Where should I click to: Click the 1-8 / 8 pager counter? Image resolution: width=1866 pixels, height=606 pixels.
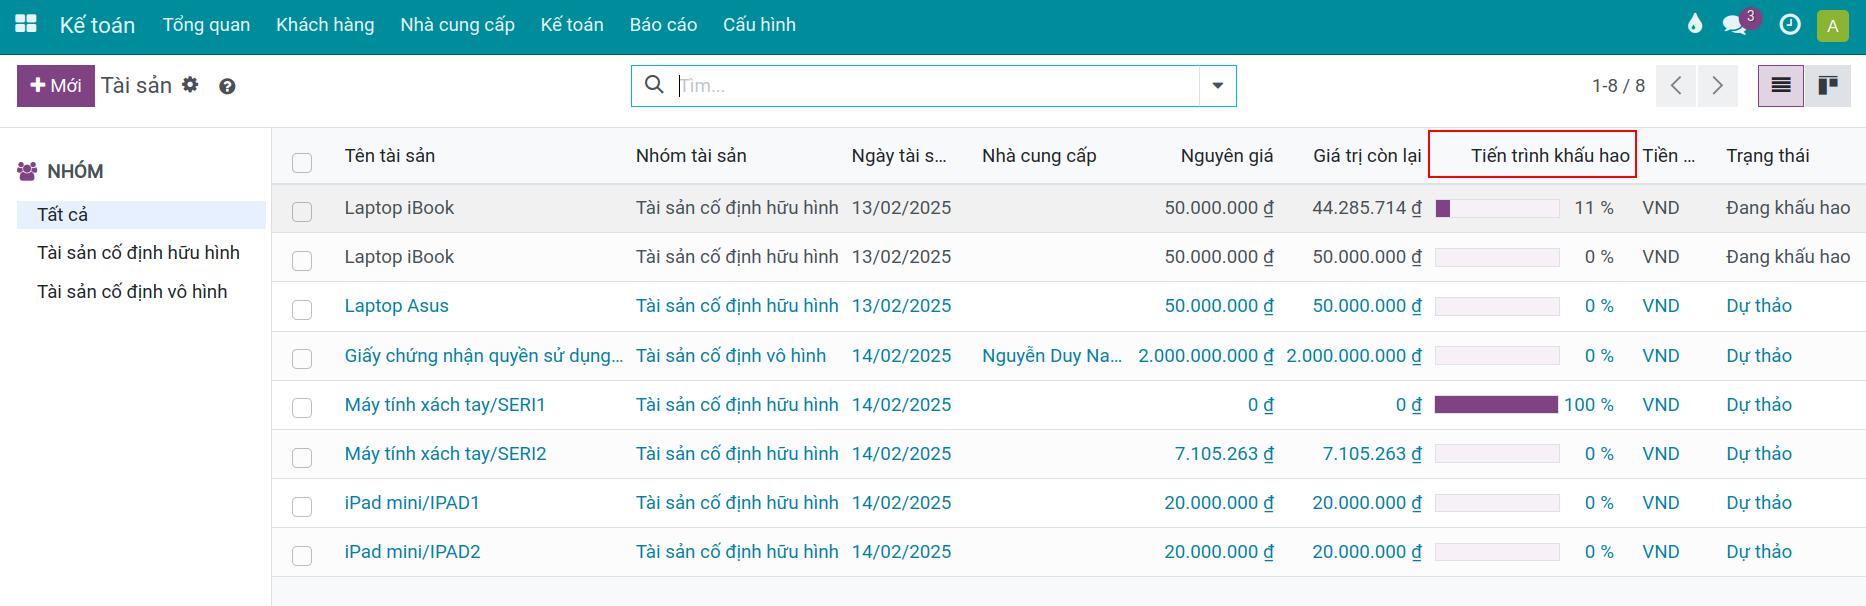[1618, 86]
